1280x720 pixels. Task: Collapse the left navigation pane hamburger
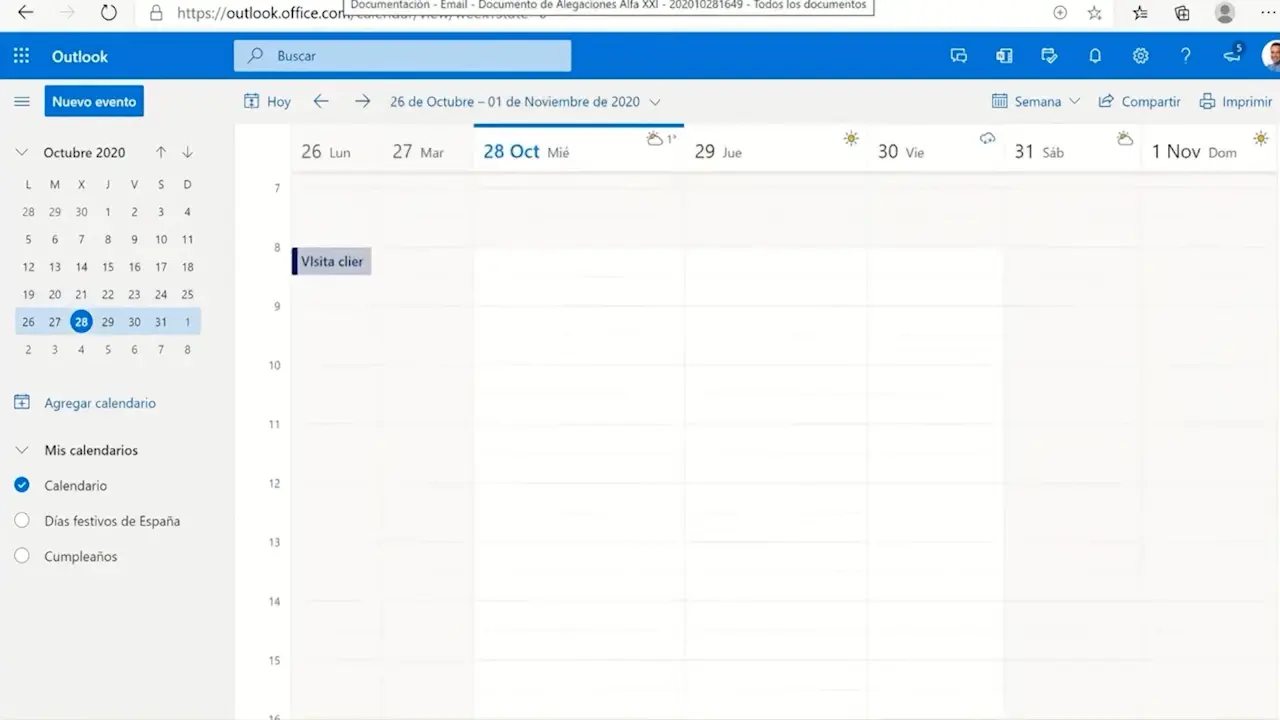21,101
